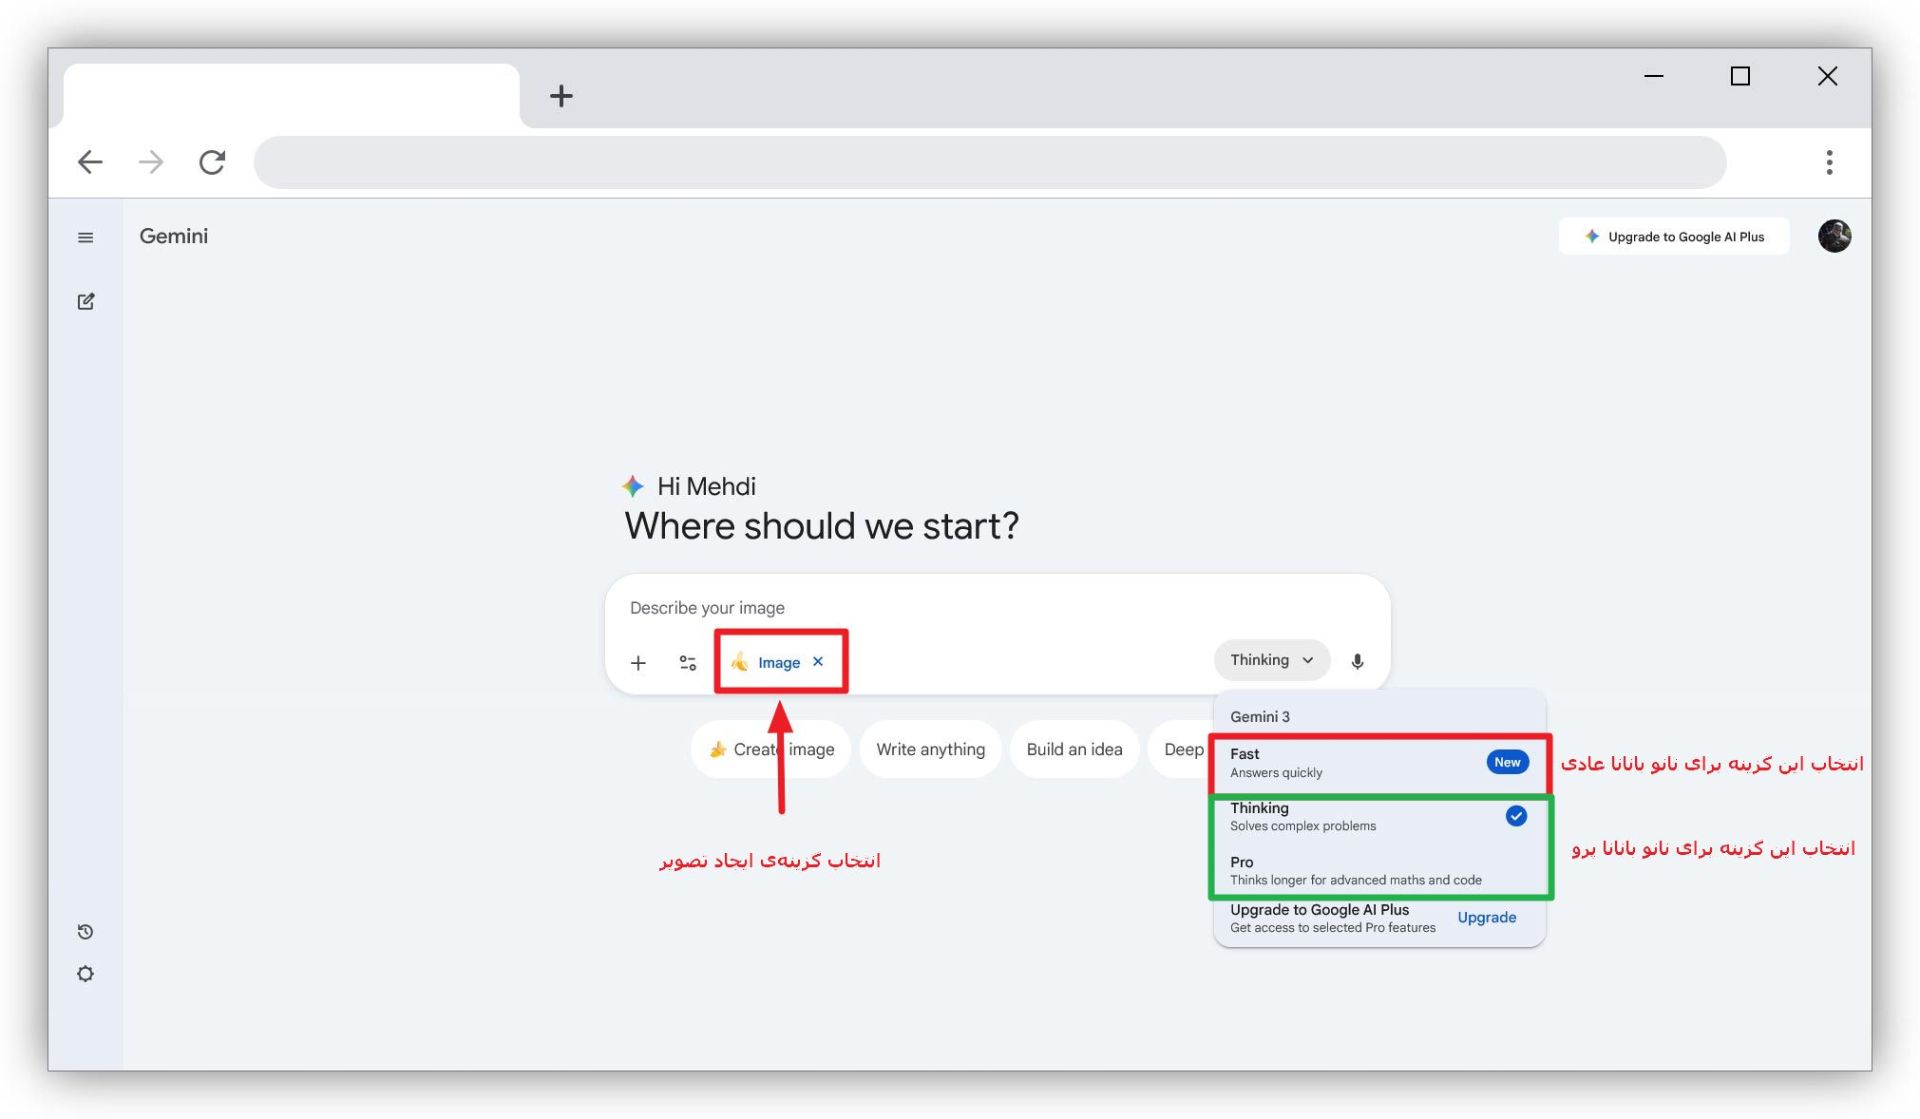This screenshot has height=1119, width=1920.
Task: Choose the Build an idea suggestion
Action: click(1074, 749)
